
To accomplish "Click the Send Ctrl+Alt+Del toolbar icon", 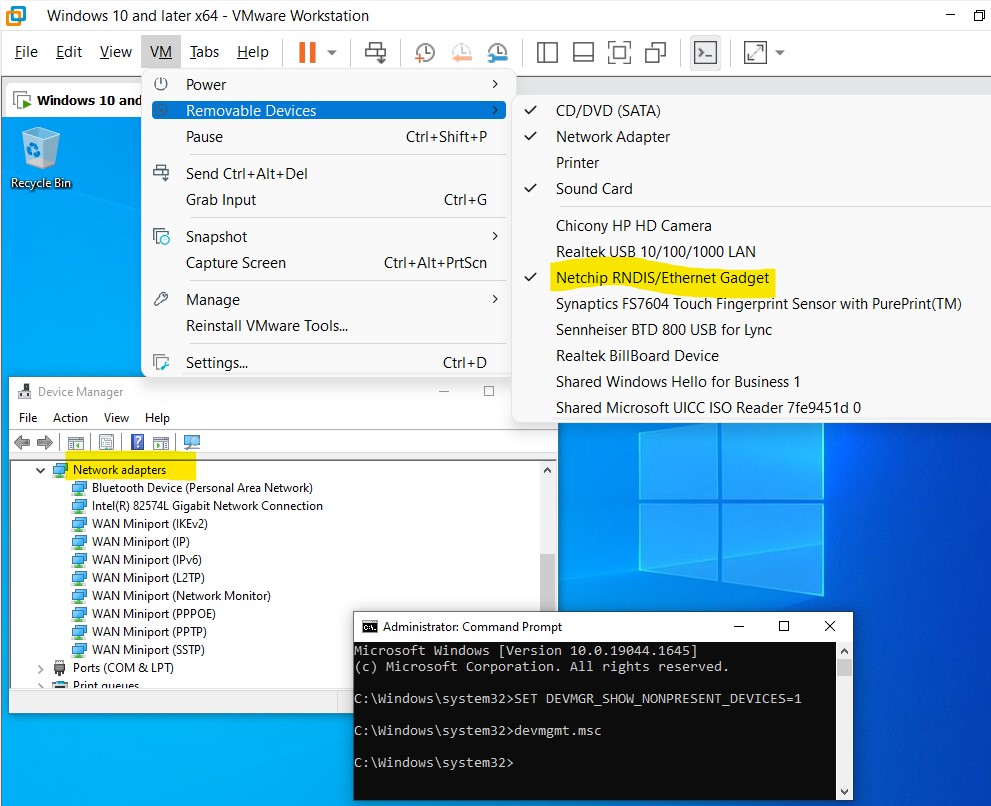I will point(375,52).
